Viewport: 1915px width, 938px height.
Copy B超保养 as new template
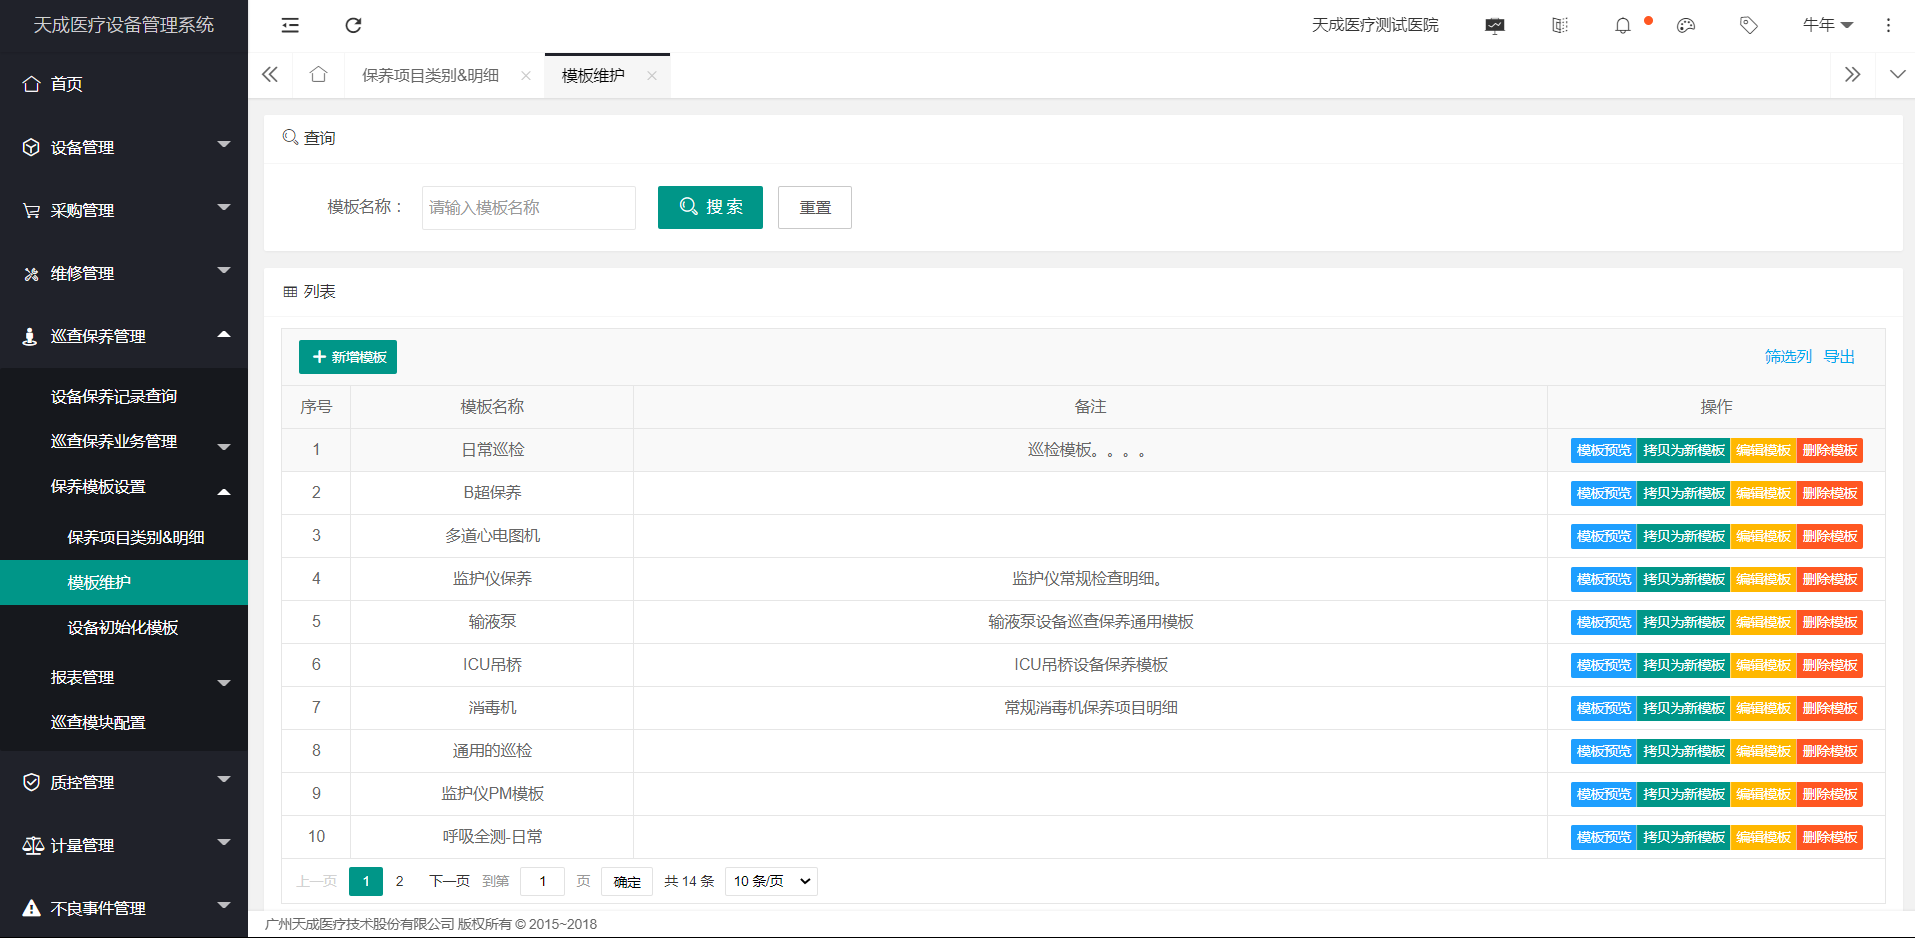pyautogui.click(x=1684, y=493)
